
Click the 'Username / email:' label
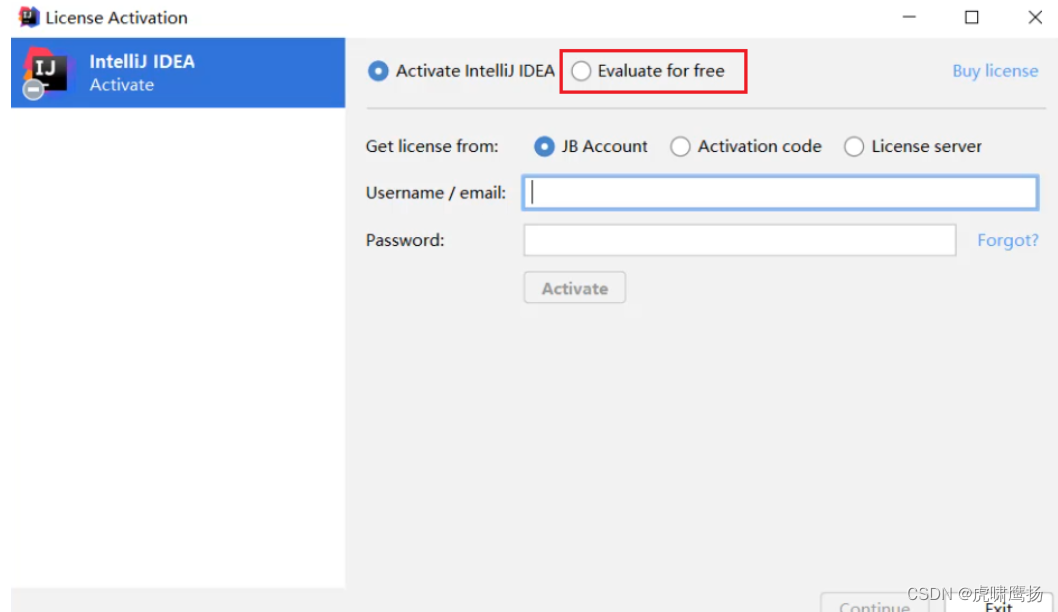pos(436,193)
